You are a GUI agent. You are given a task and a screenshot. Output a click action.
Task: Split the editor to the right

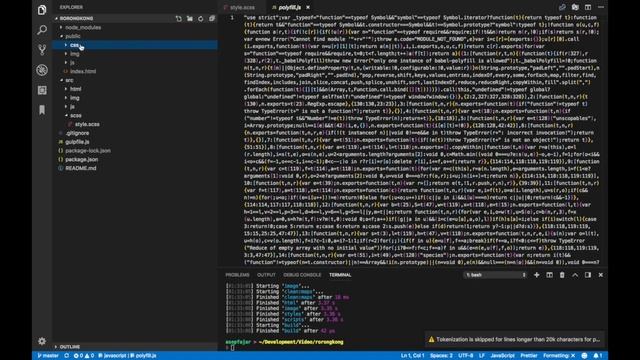[588, 7]
